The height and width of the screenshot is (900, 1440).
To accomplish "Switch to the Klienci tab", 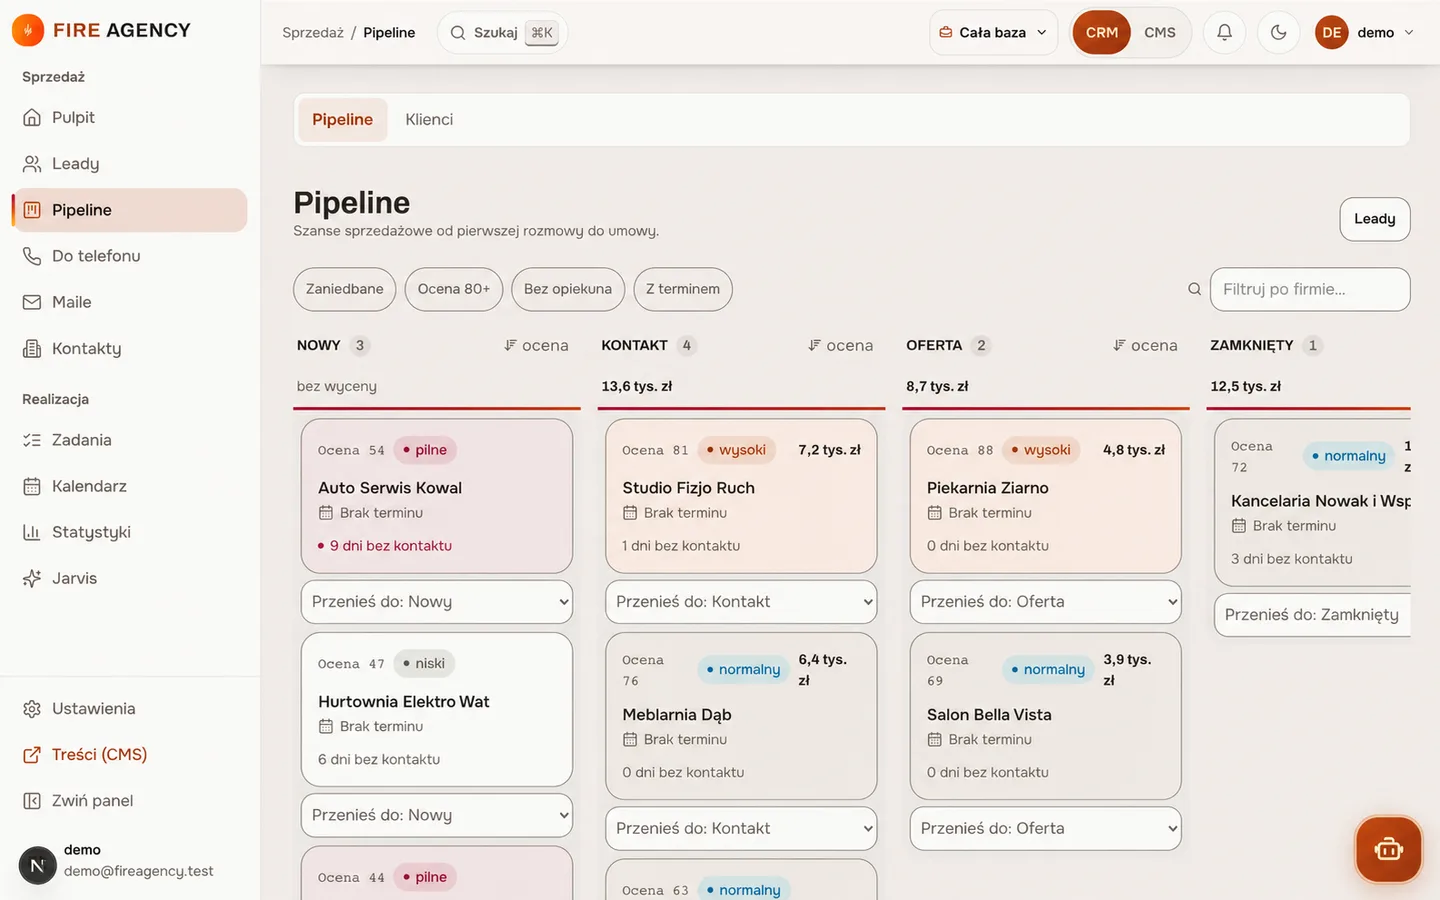I will 429,119.
